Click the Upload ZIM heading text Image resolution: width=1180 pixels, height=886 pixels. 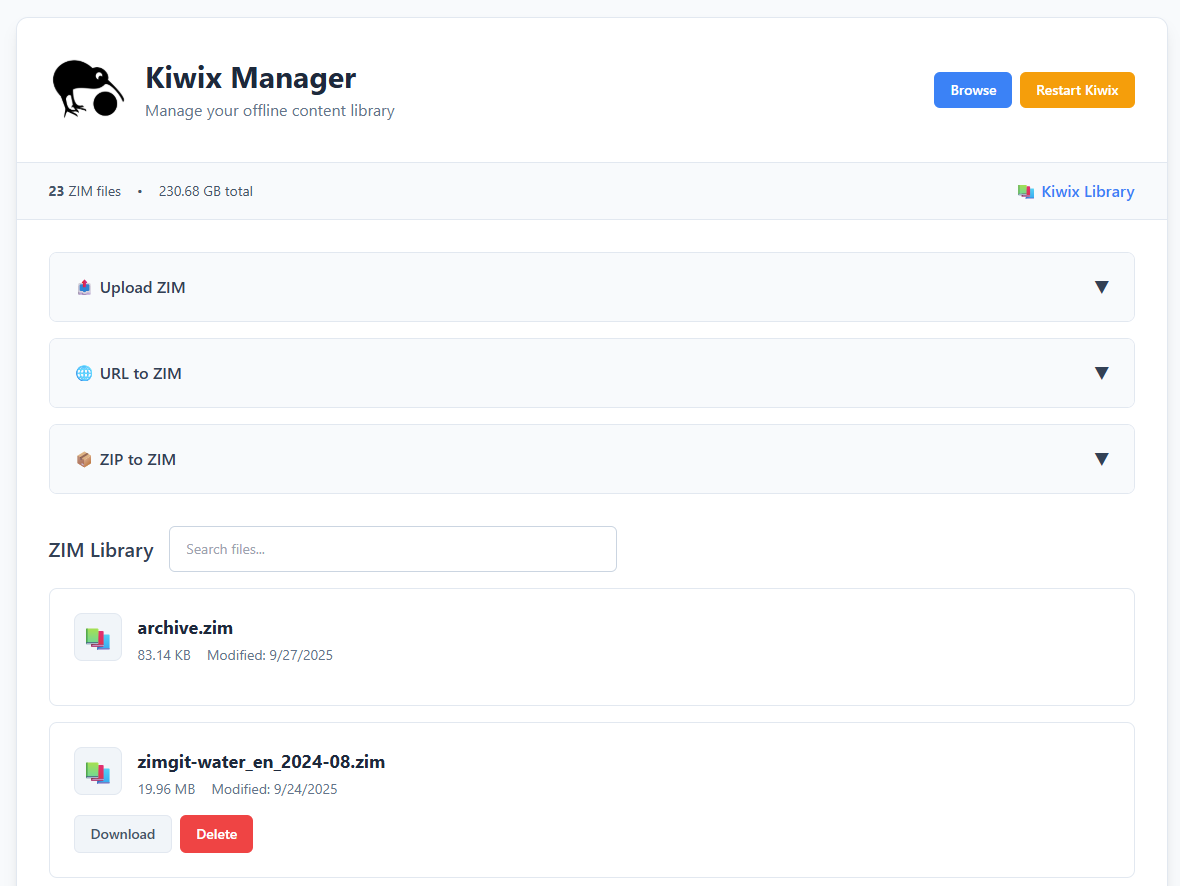point(143,288)
